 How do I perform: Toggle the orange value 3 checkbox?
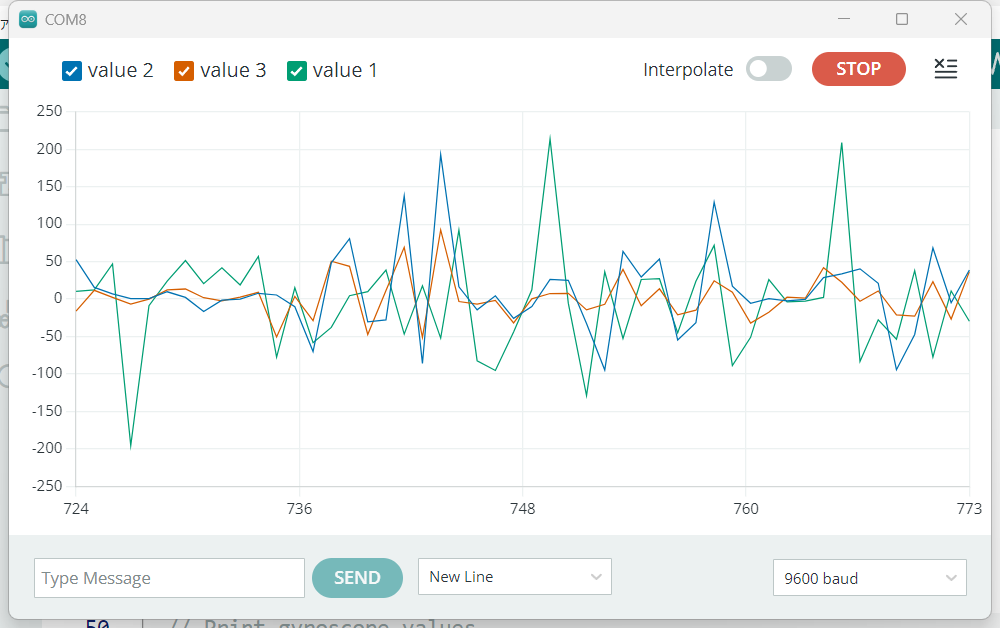coord(184,71)
